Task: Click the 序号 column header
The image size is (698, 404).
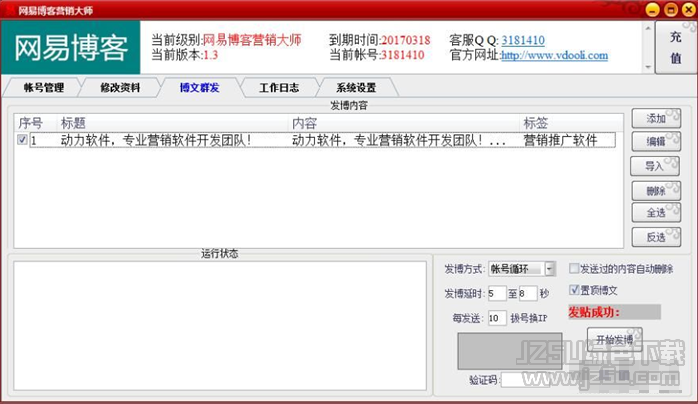Action: click(36, 123)
